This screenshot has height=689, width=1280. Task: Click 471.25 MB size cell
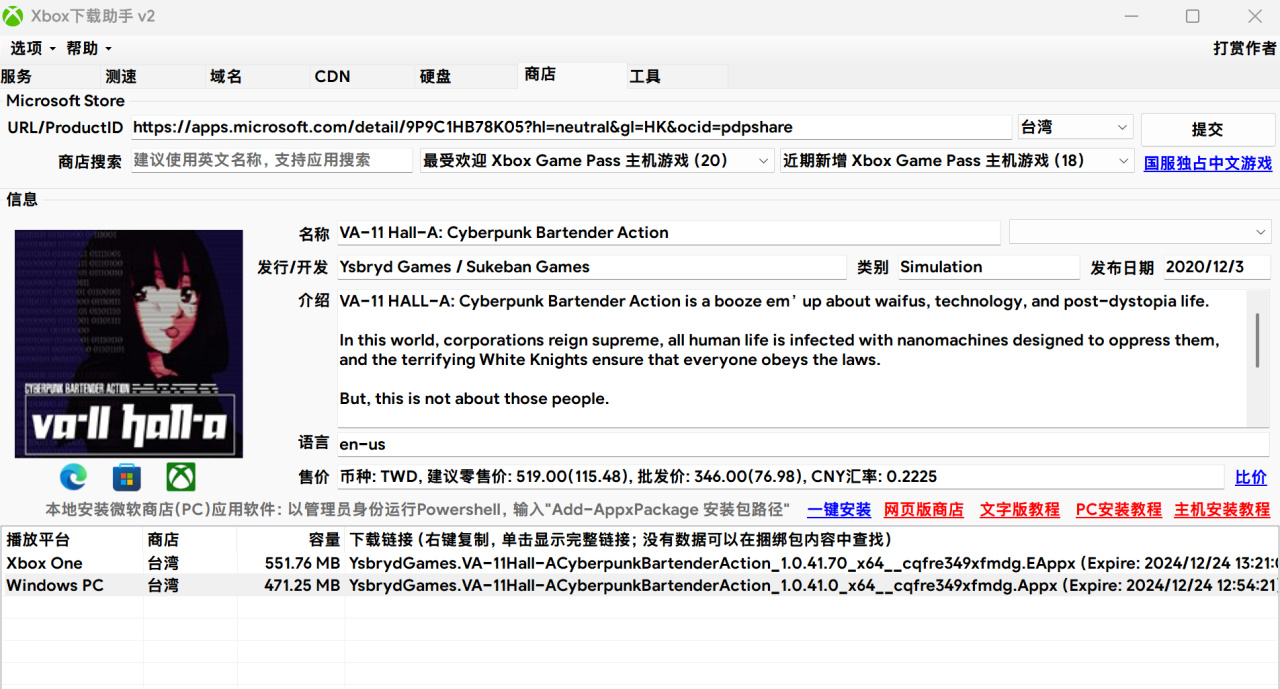click(302, 585)
